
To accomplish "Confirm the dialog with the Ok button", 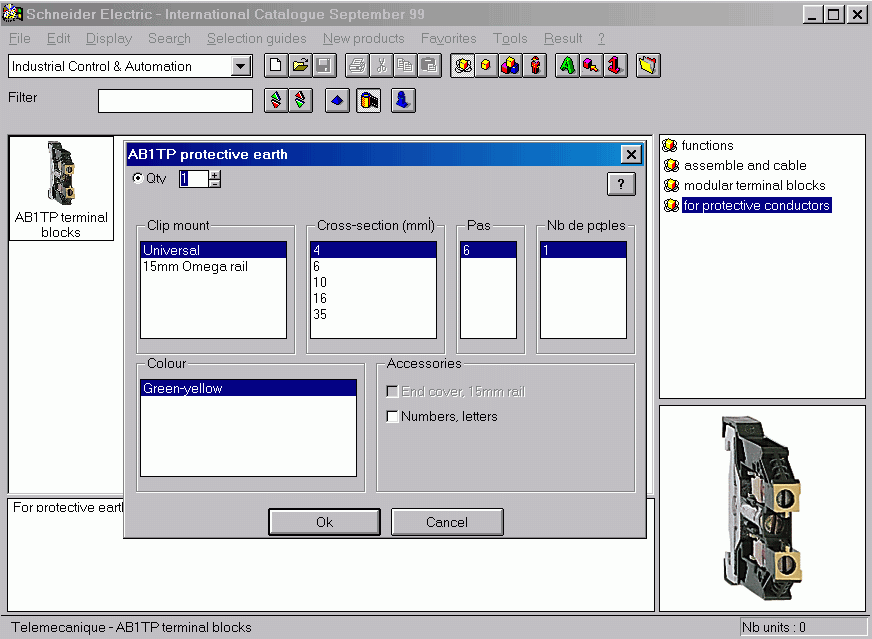I will point(325,522).
